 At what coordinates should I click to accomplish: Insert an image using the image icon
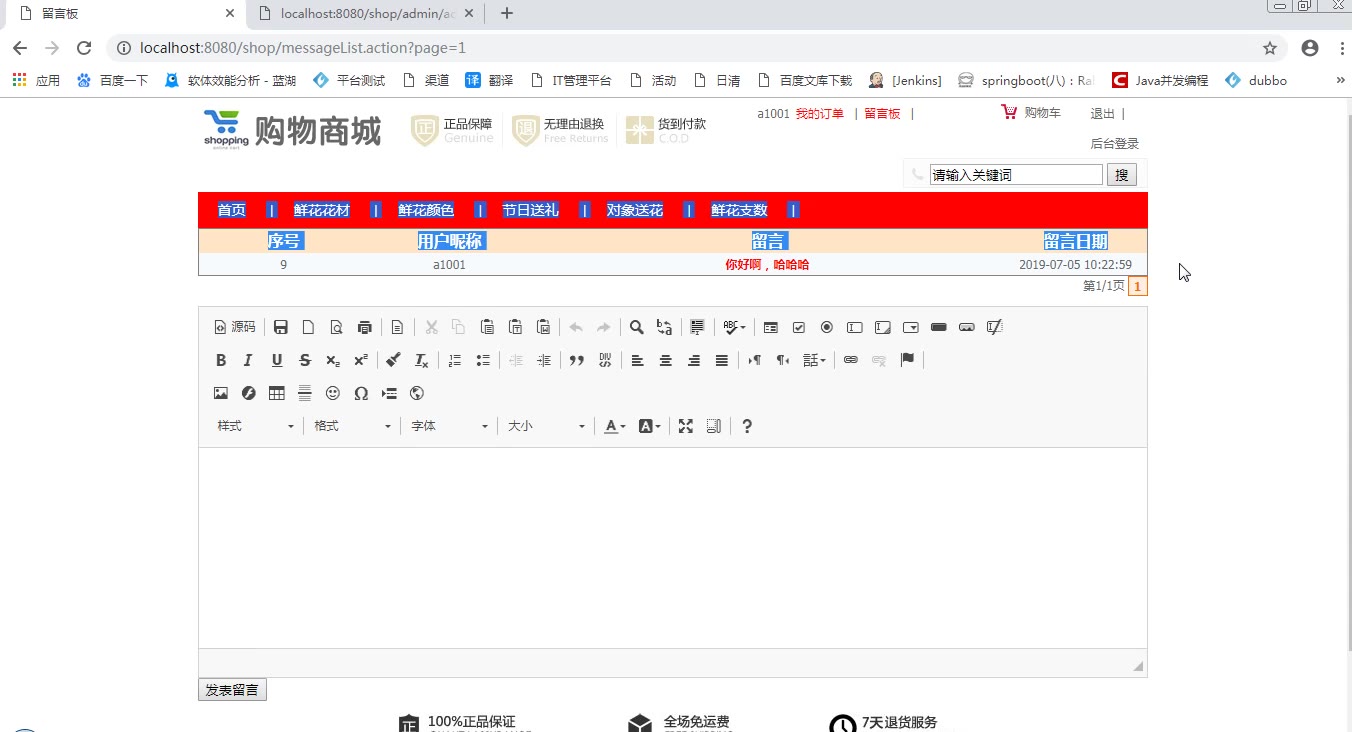pos(221,394)
